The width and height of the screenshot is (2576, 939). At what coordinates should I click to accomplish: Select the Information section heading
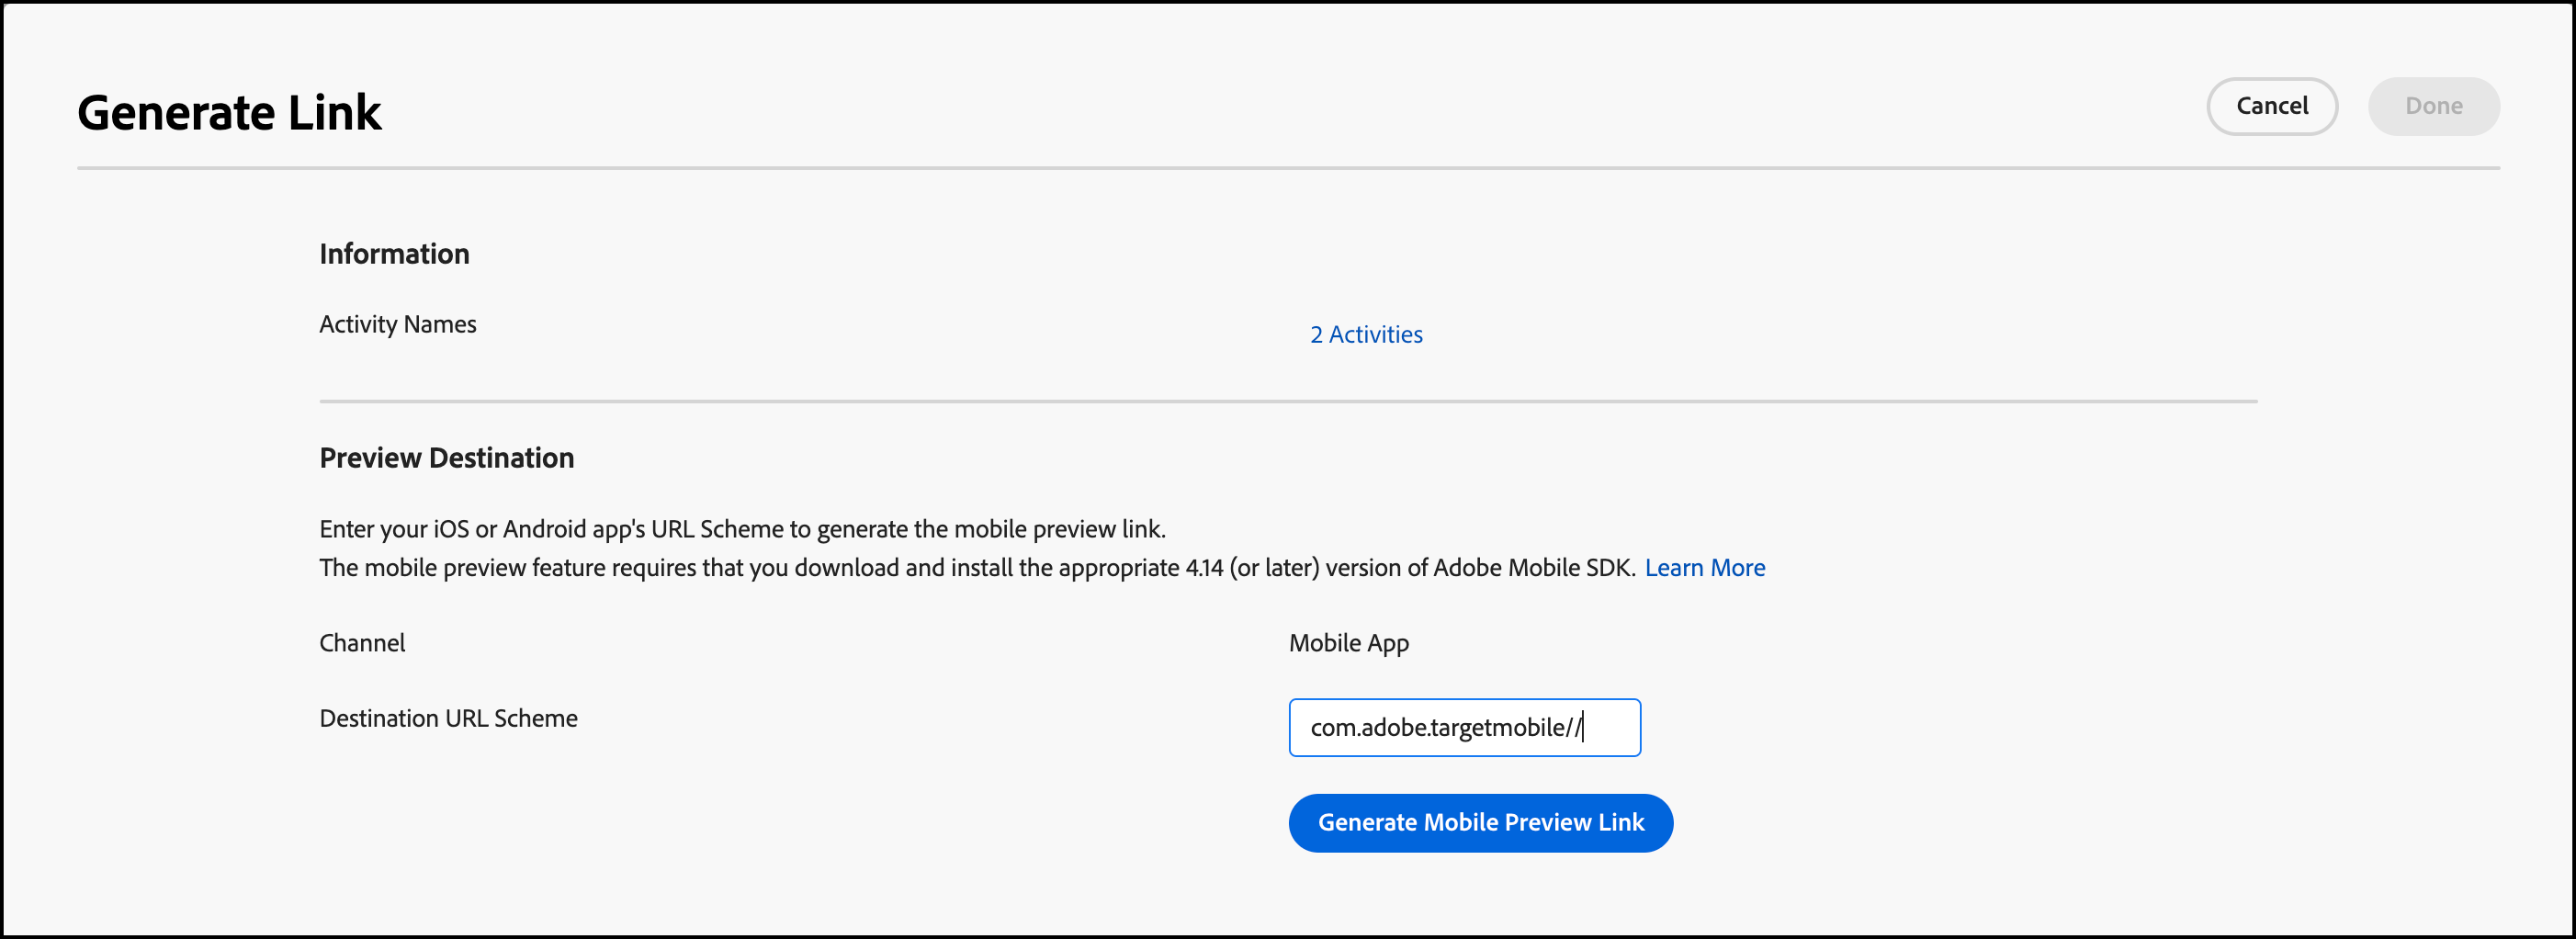tap(394, 254)
